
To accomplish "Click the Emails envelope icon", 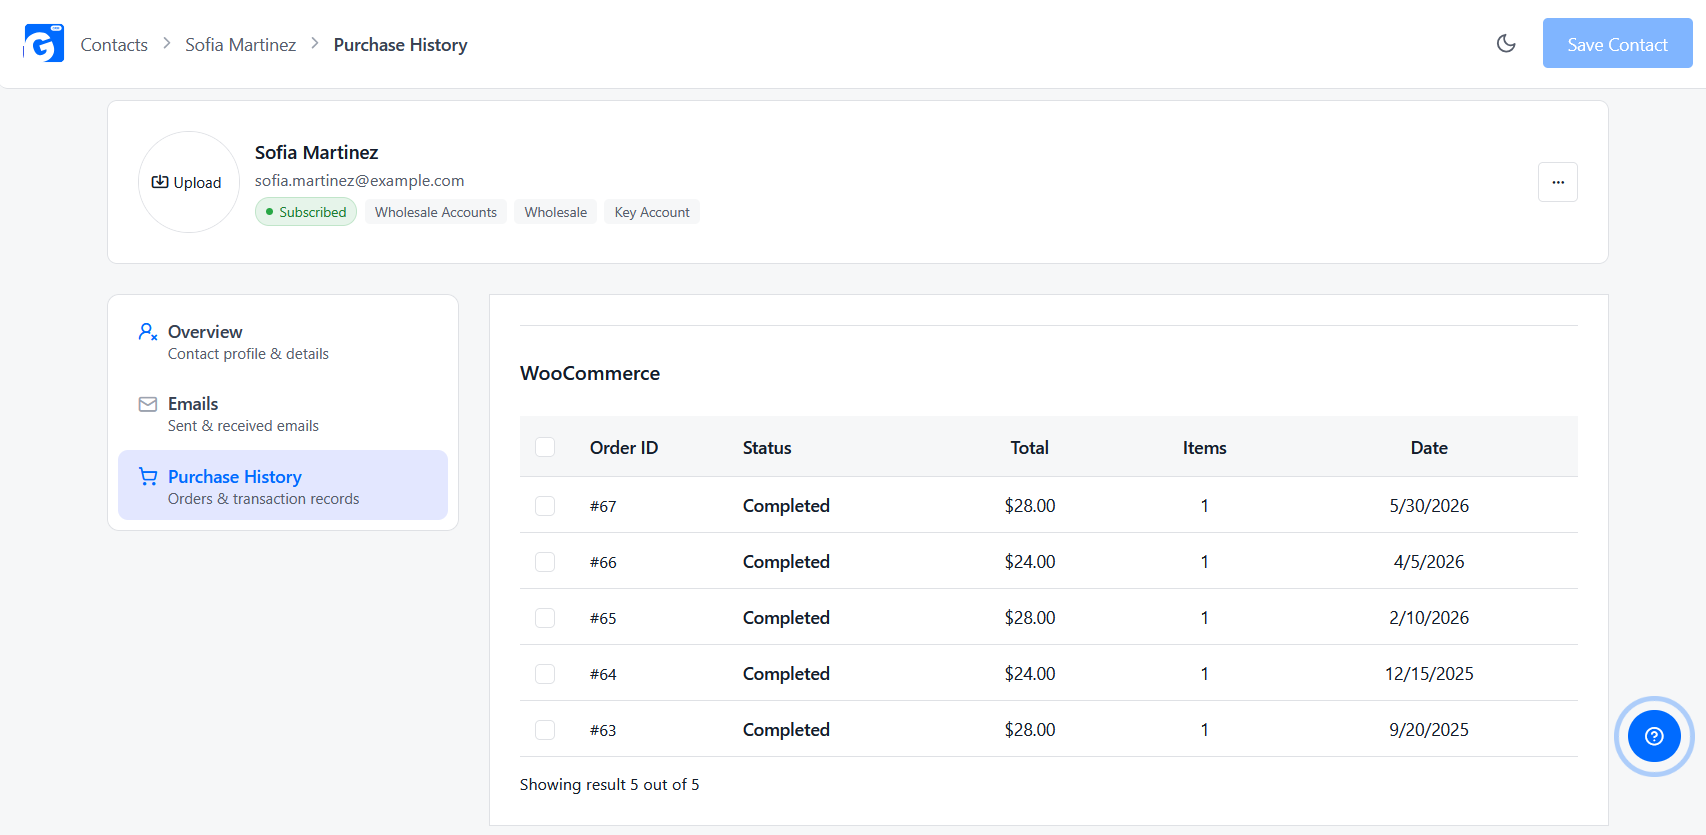I will coord(148,404).
